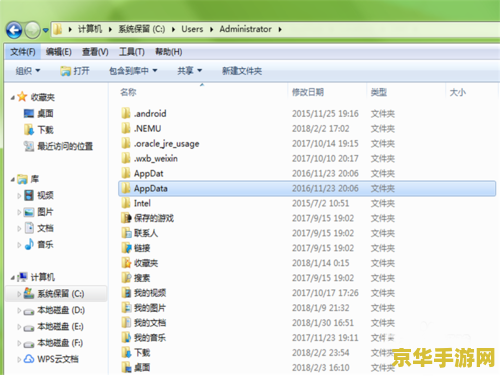The height and width of the screenshot is (376, 501).
Task: Expand arrow after Users in breadcrumb
Action: tap(211, 30)
